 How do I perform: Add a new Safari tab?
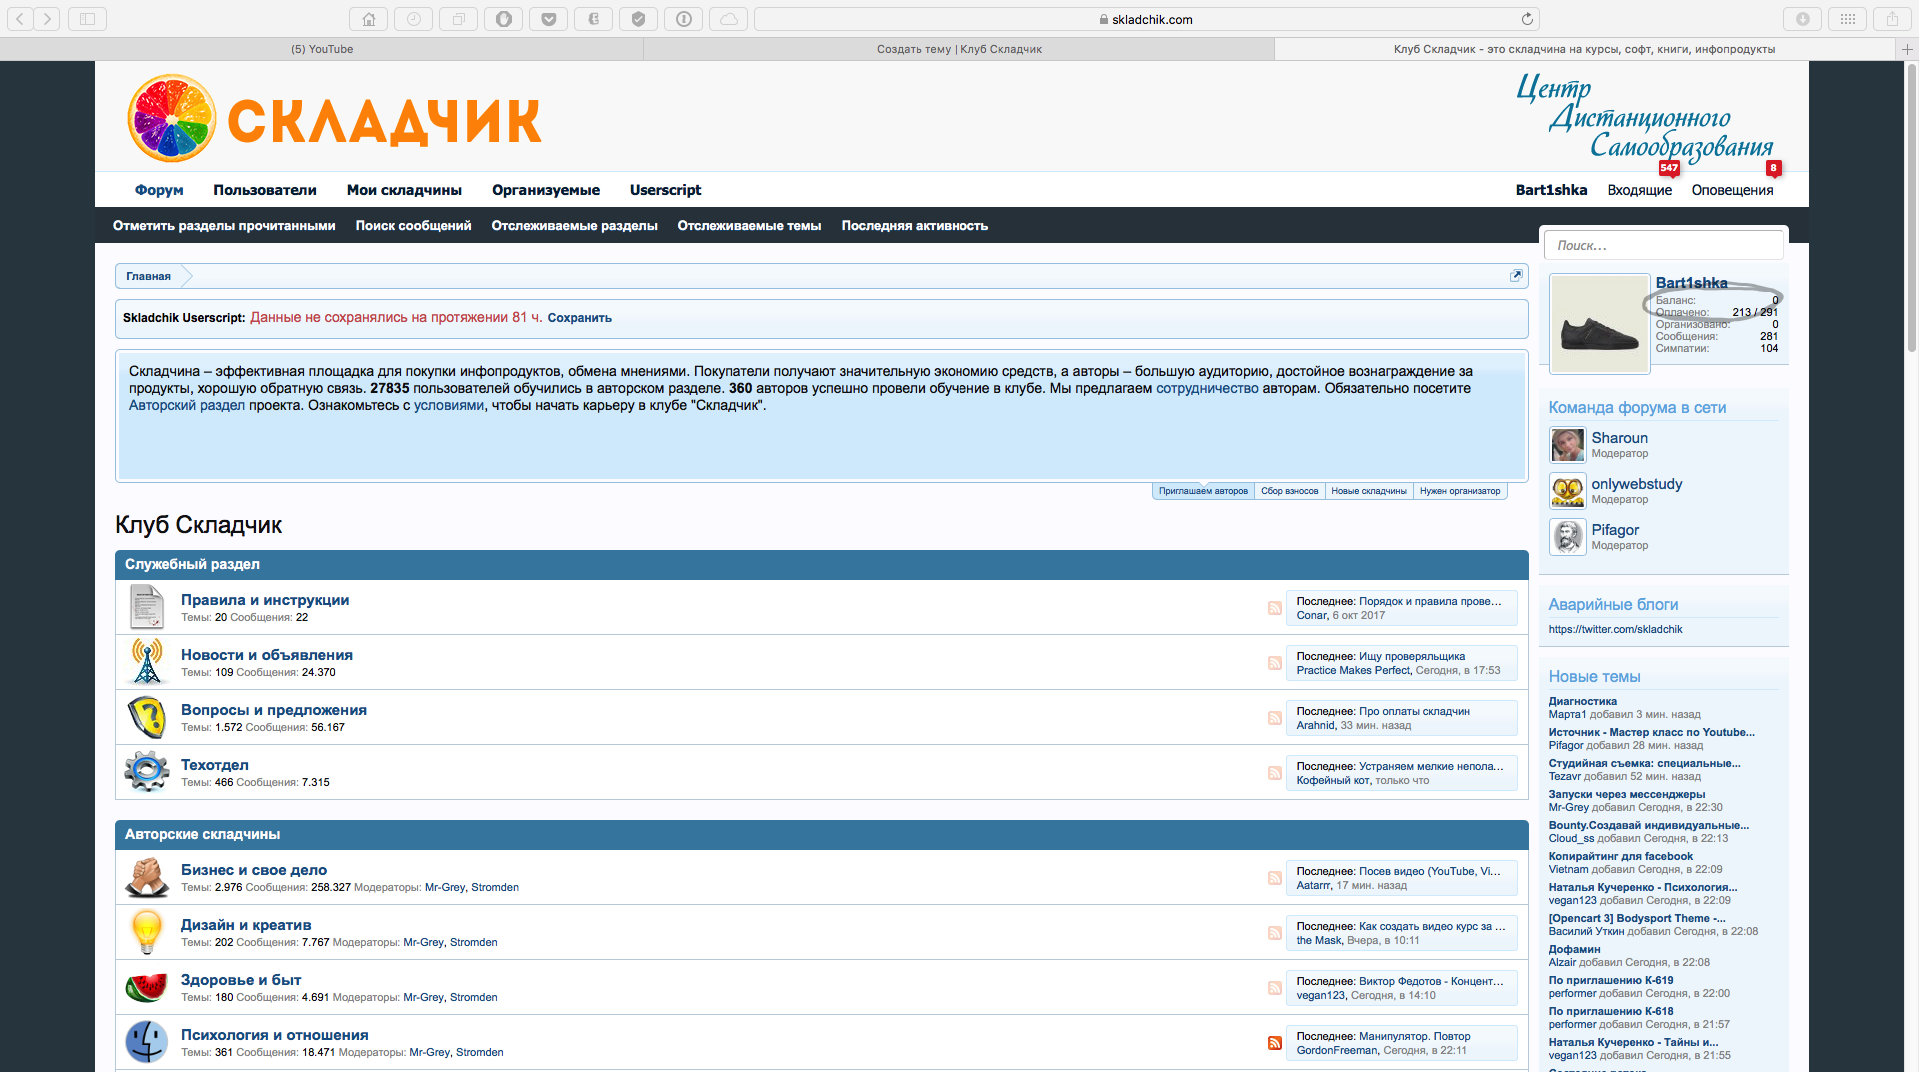(1907, 49)
